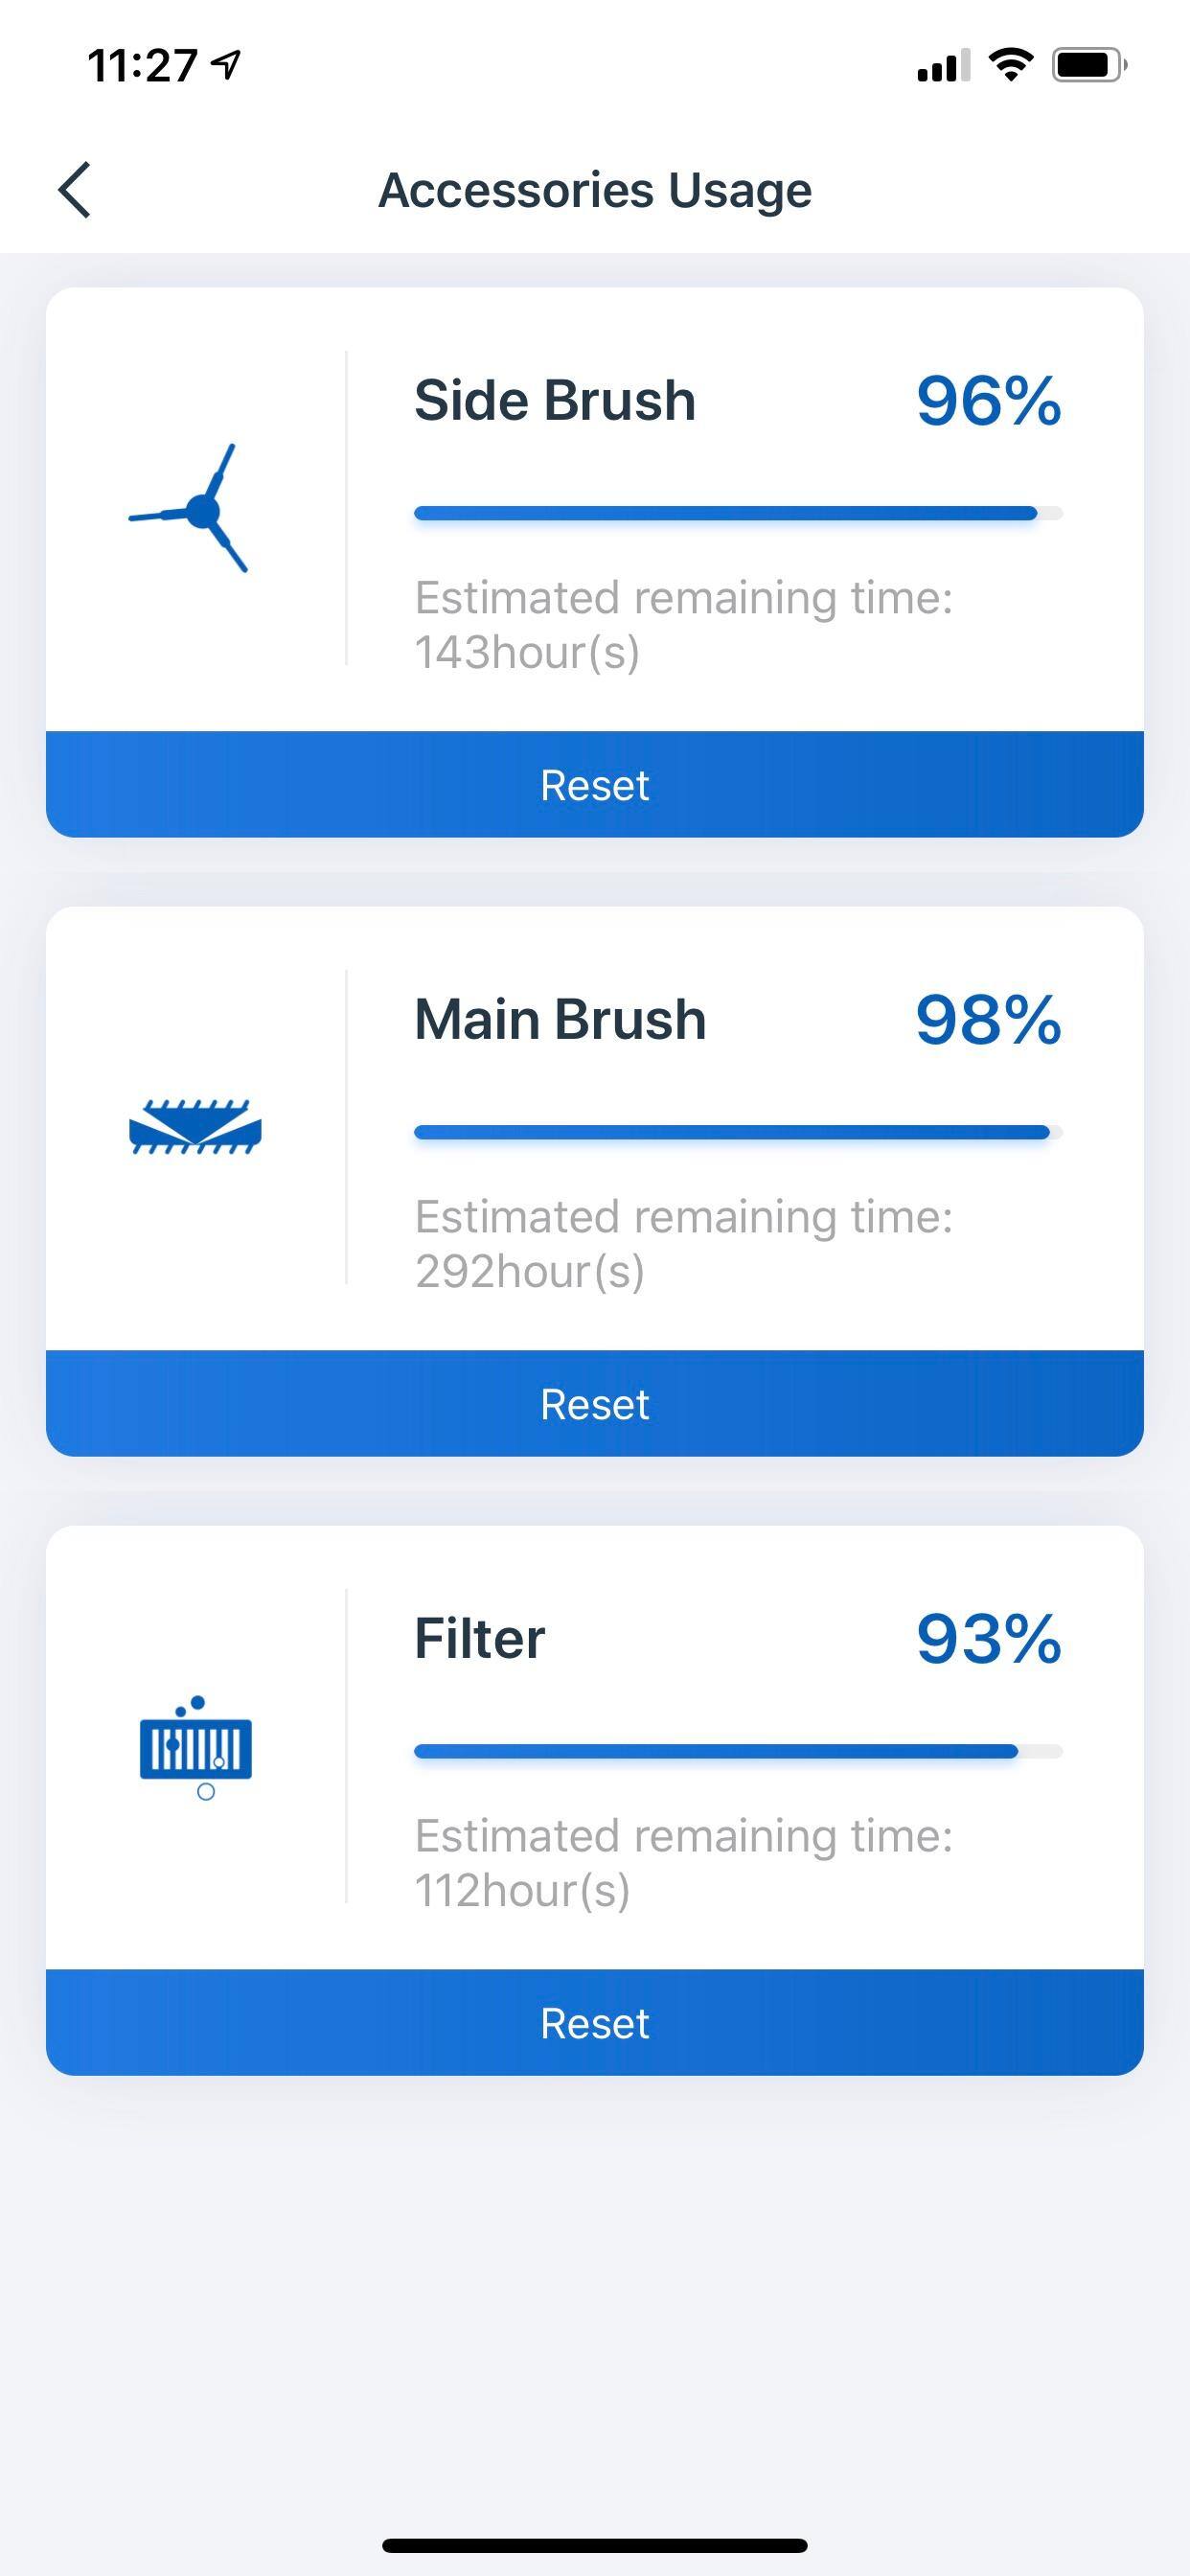Screen dimensions: 1190x2576
Task: Tap the Filter 93% value
Action: [x=988, y=1639]
